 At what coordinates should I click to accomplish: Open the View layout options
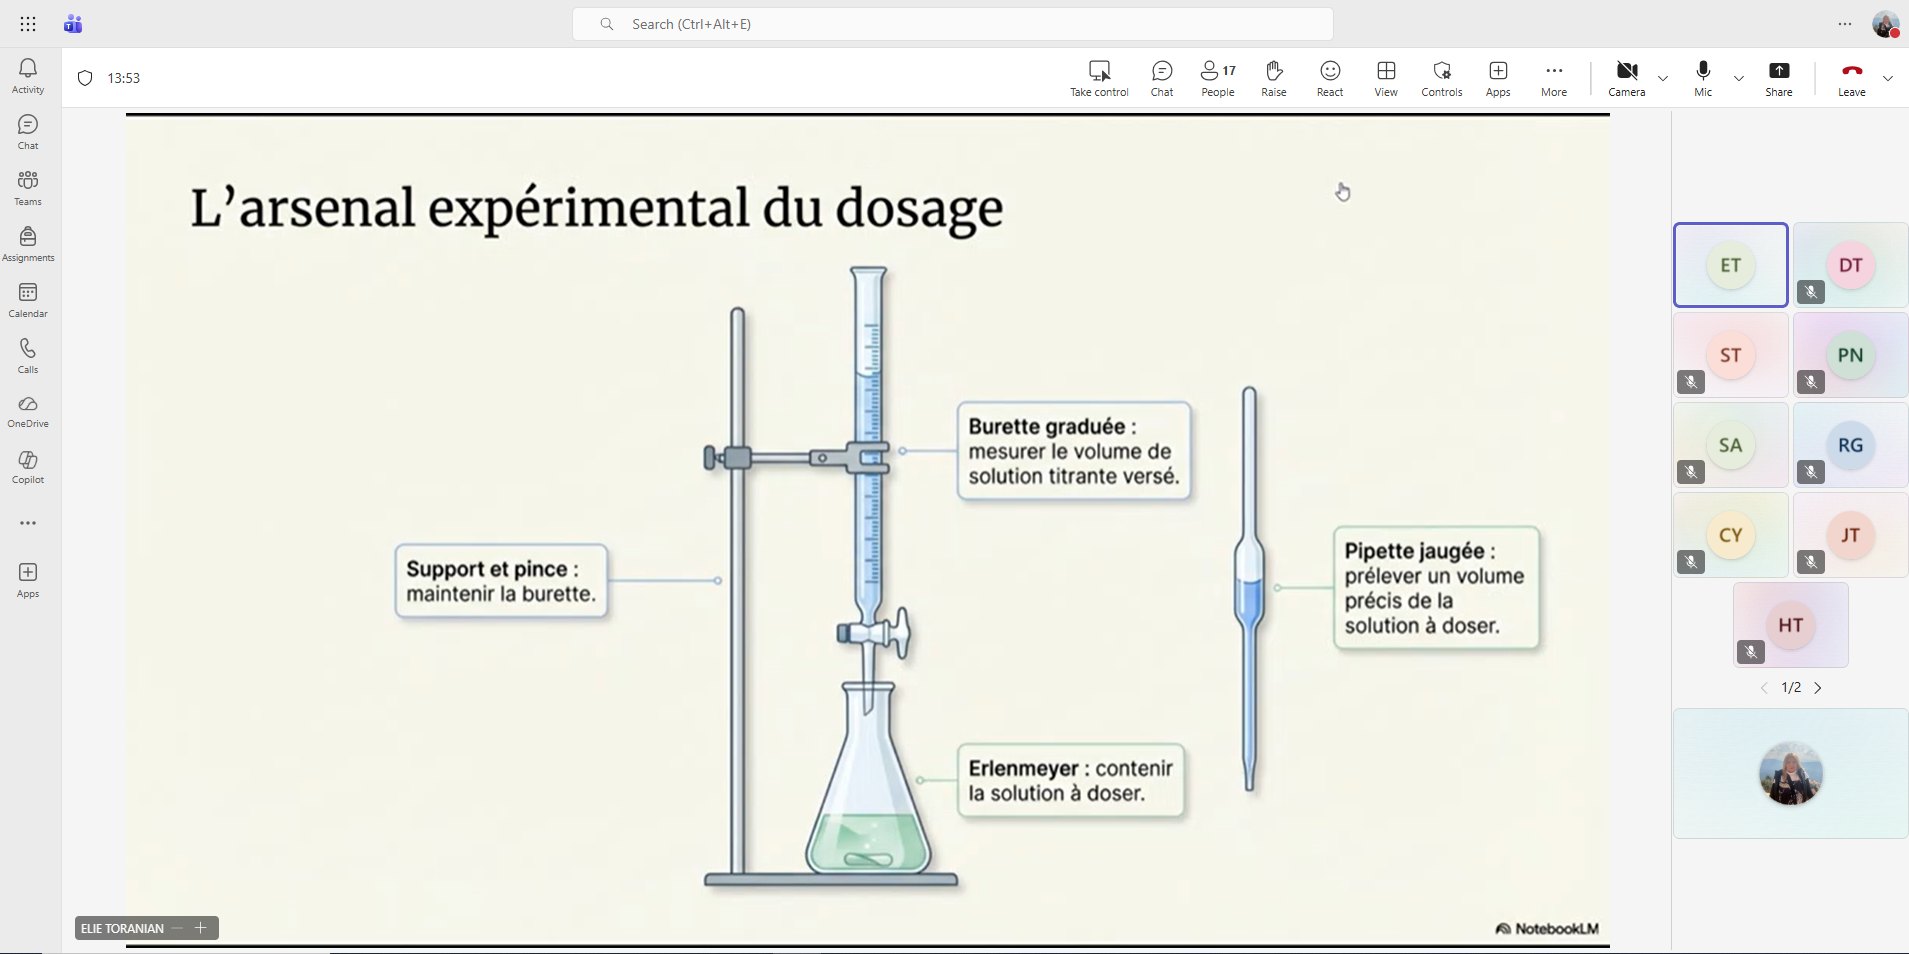point(1385,78)
